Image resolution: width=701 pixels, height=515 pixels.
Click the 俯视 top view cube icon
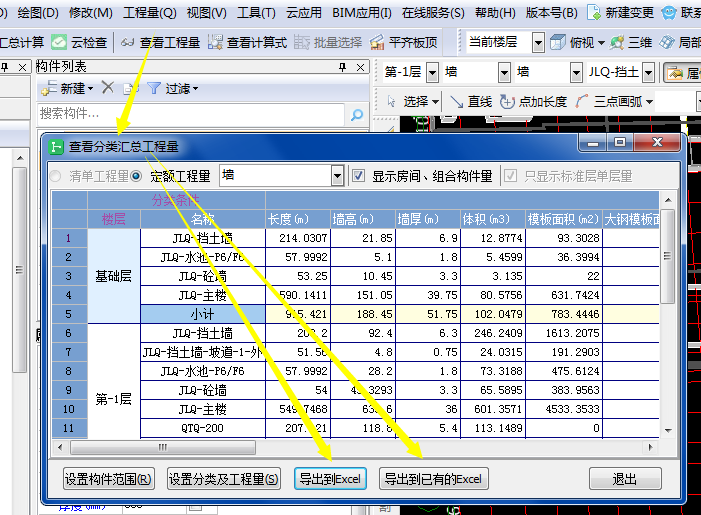pos(557,42)
